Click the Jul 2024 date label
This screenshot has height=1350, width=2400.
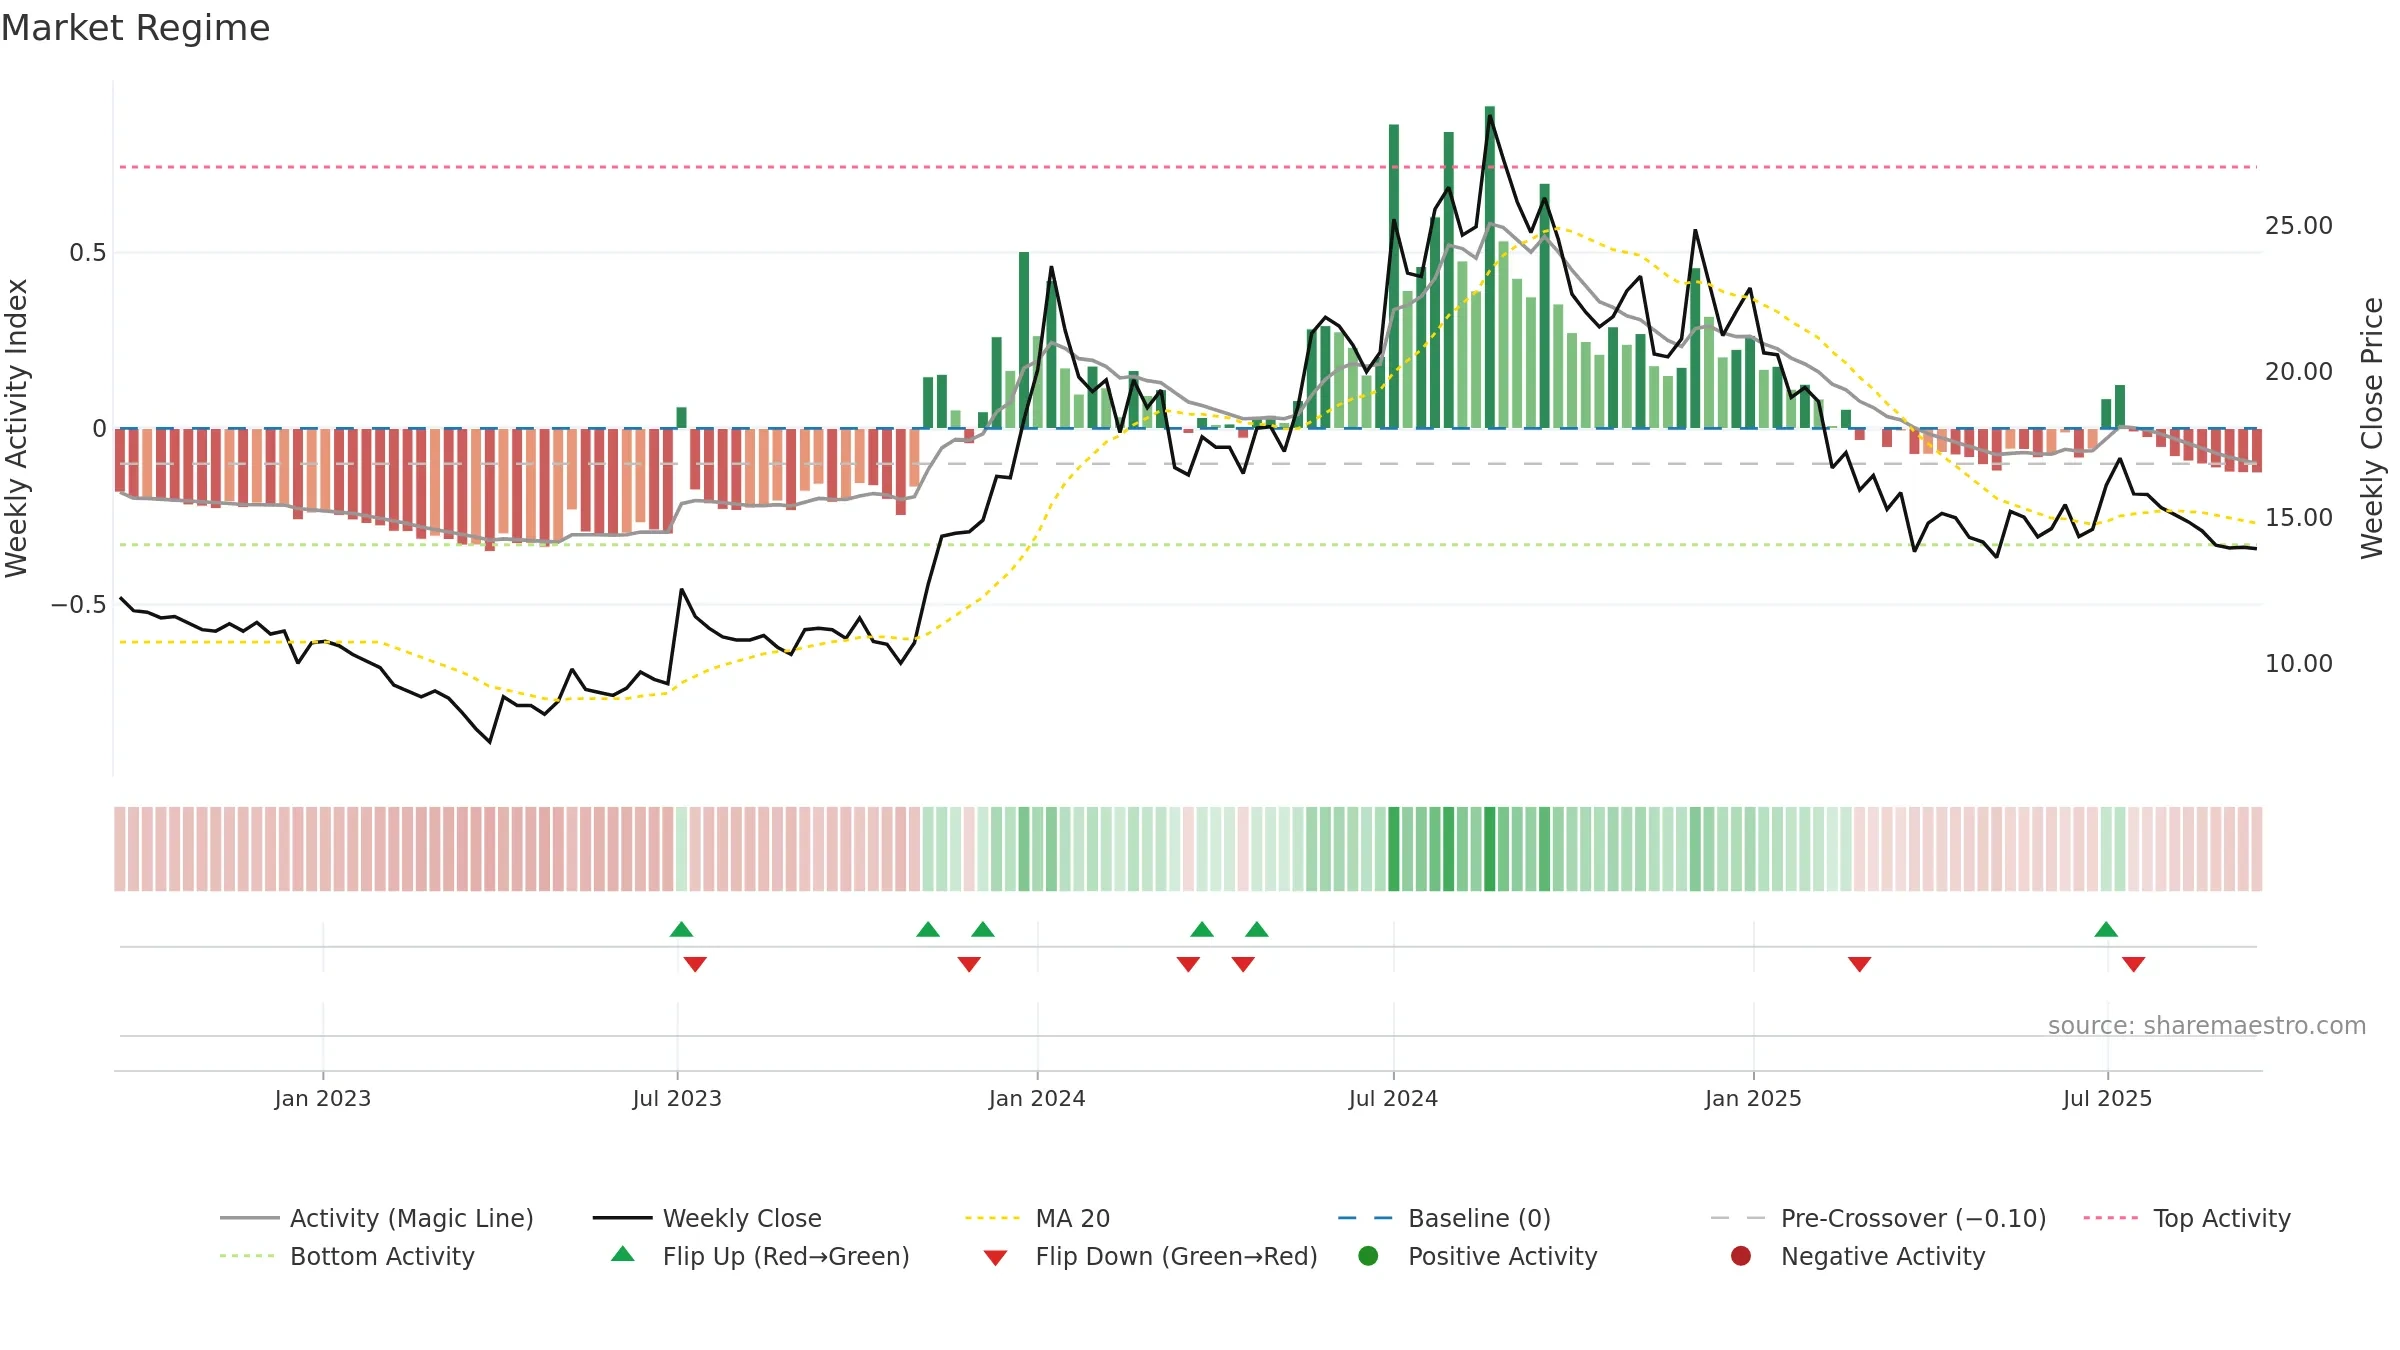point(1393,1098)
